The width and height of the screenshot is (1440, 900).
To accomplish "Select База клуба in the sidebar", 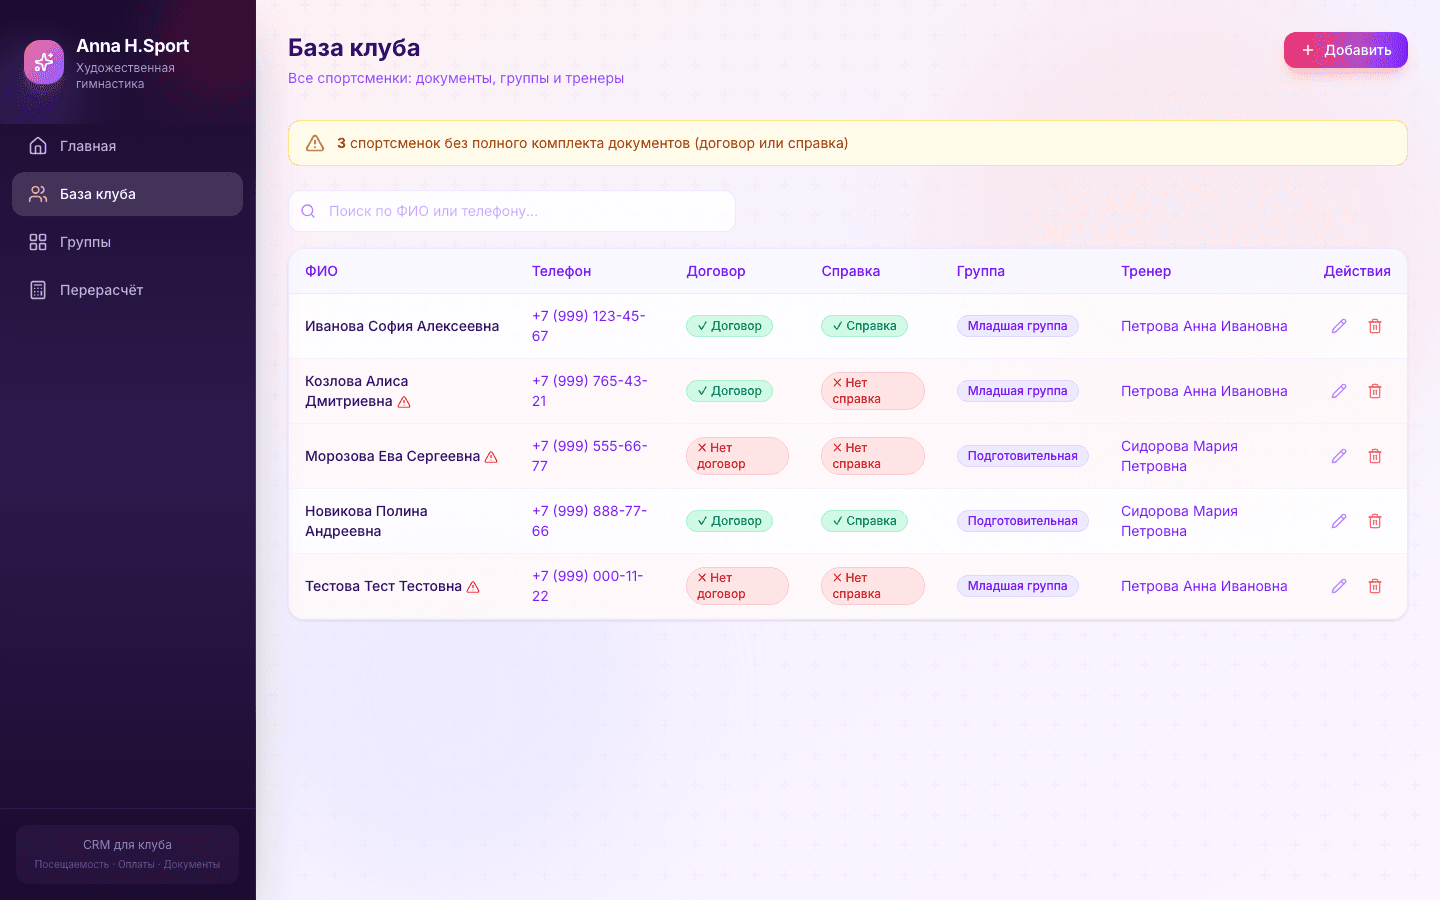I will pos(127,194).
